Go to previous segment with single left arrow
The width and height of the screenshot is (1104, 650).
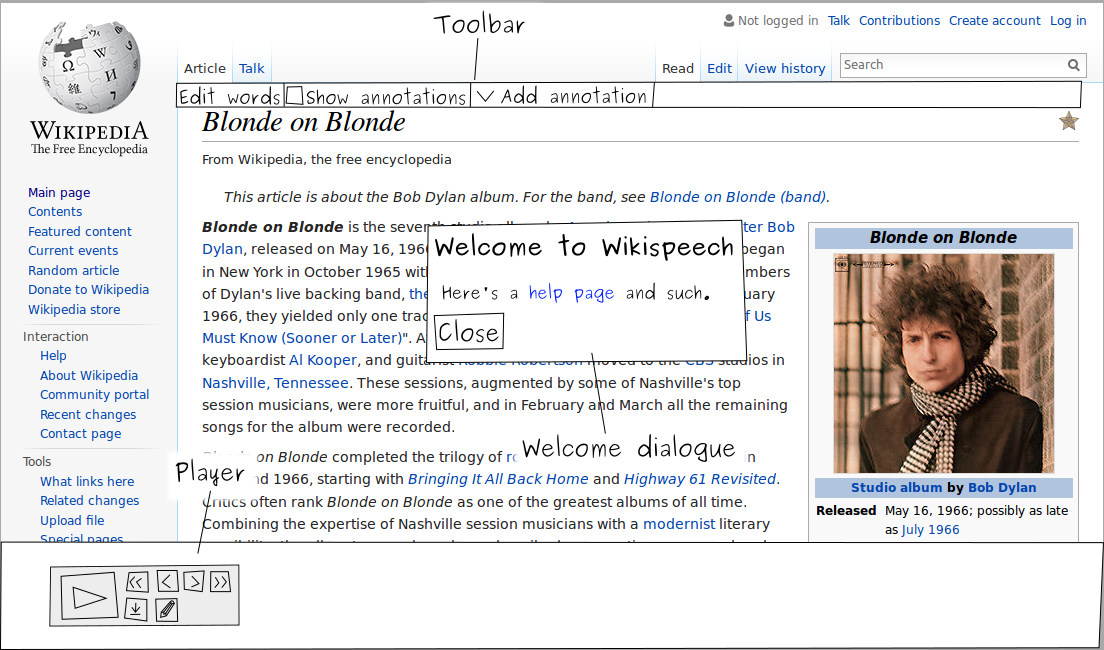click(167, 581)
